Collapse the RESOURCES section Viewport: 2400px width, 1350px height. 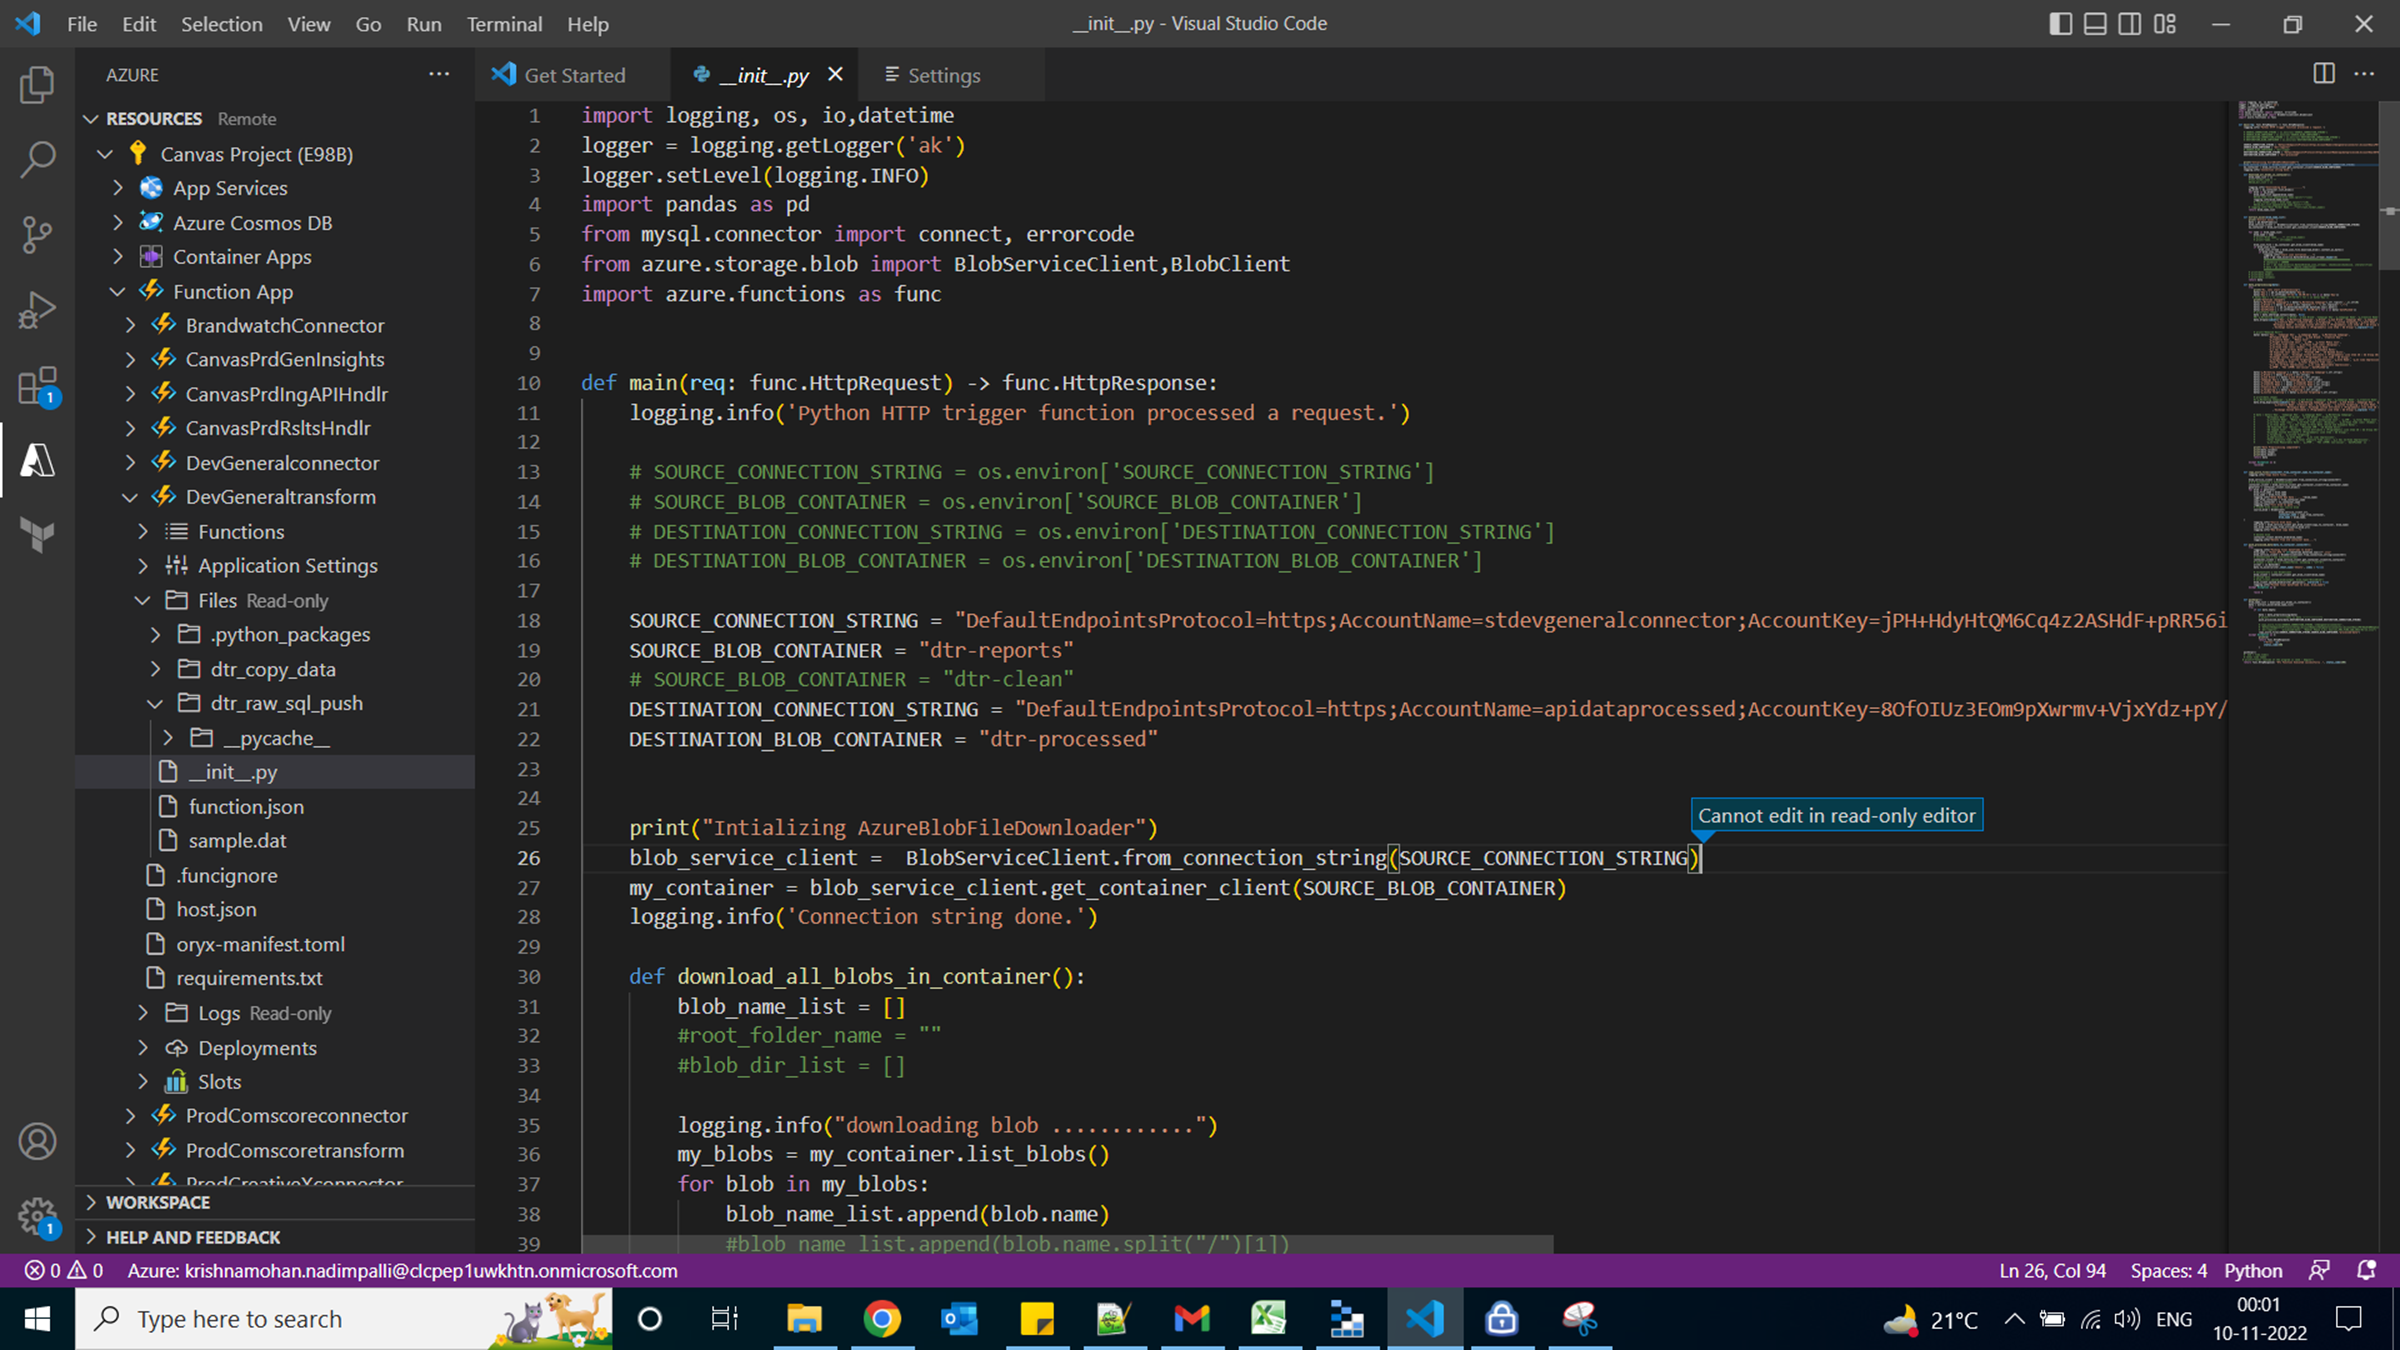click(91, 119)
